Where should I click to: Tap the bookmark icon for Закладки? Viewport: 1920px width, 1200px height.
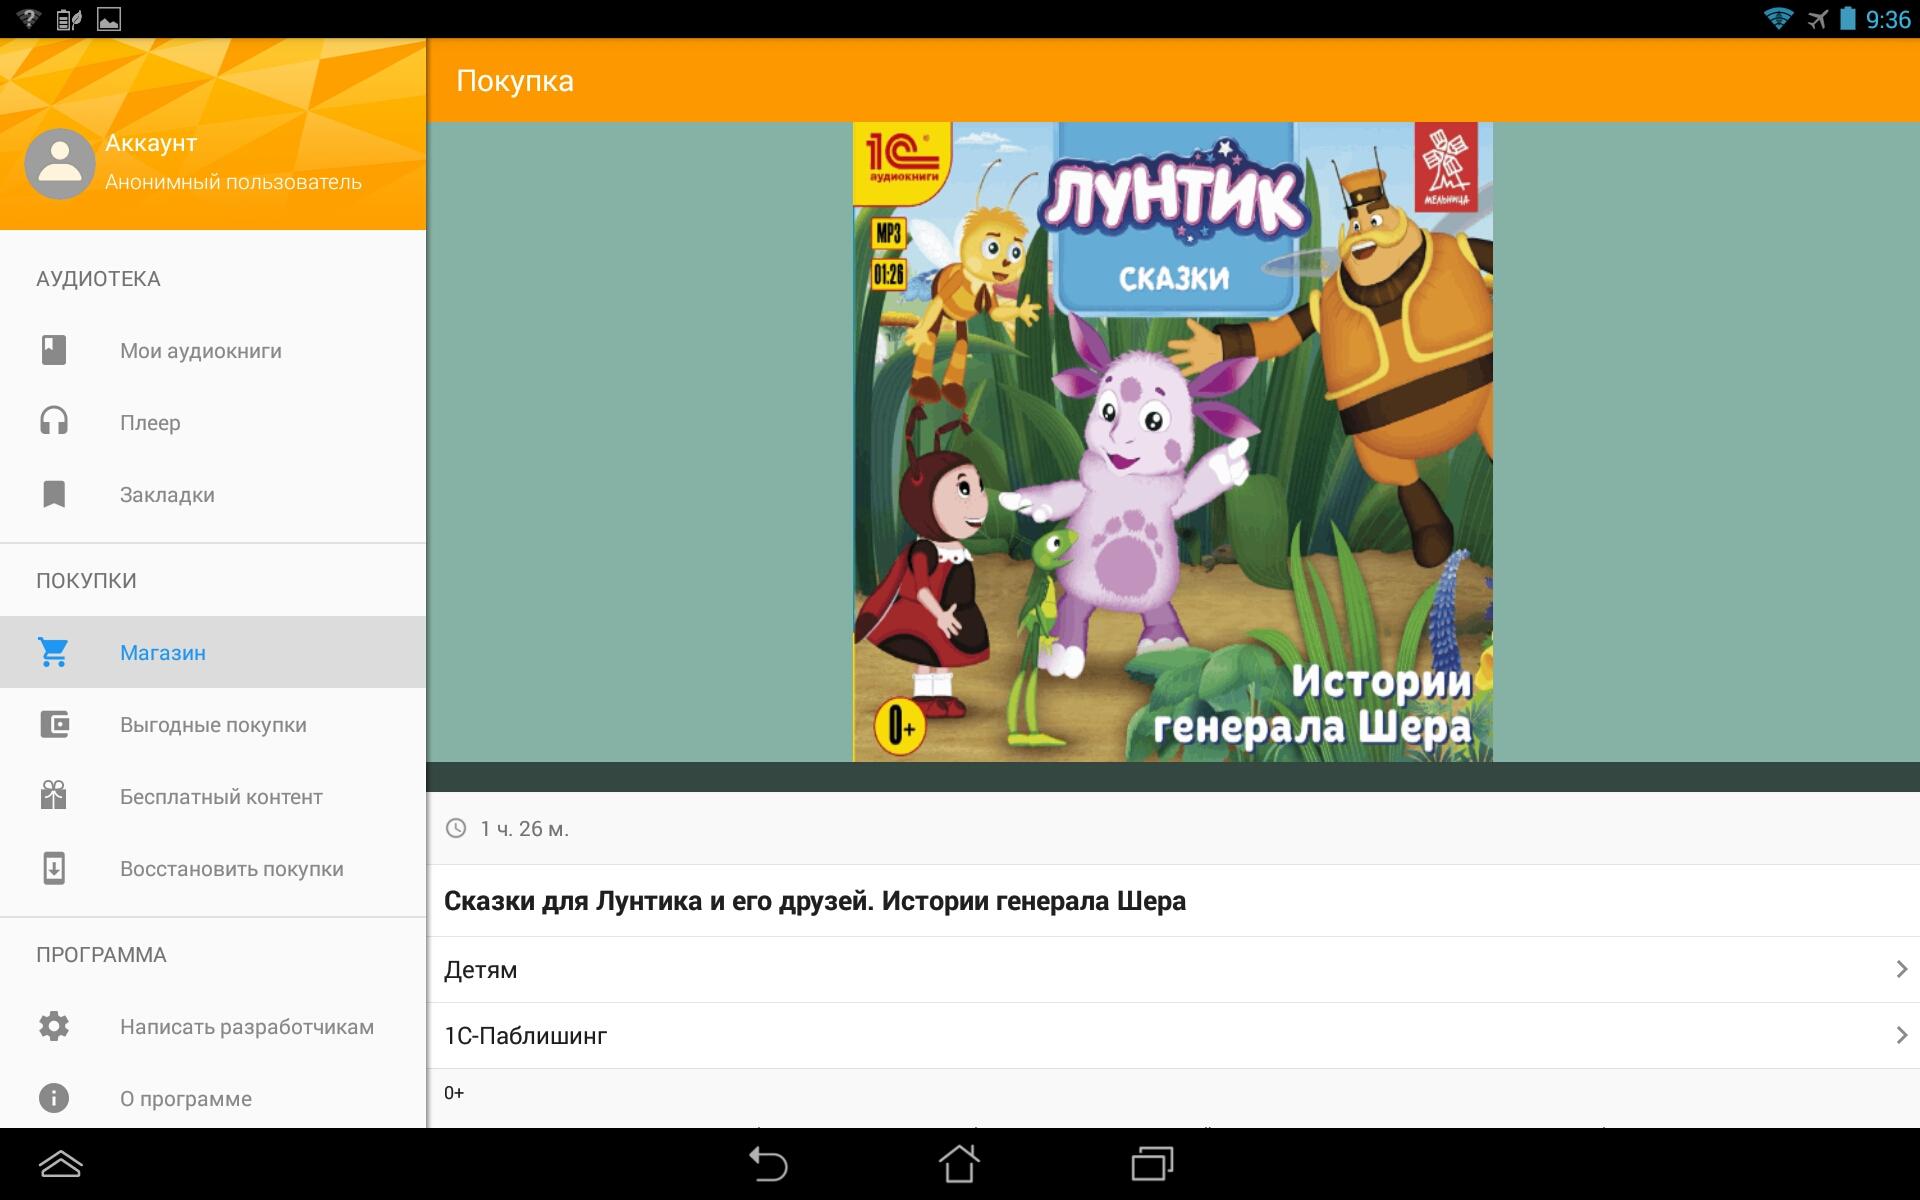click(54, 494)
